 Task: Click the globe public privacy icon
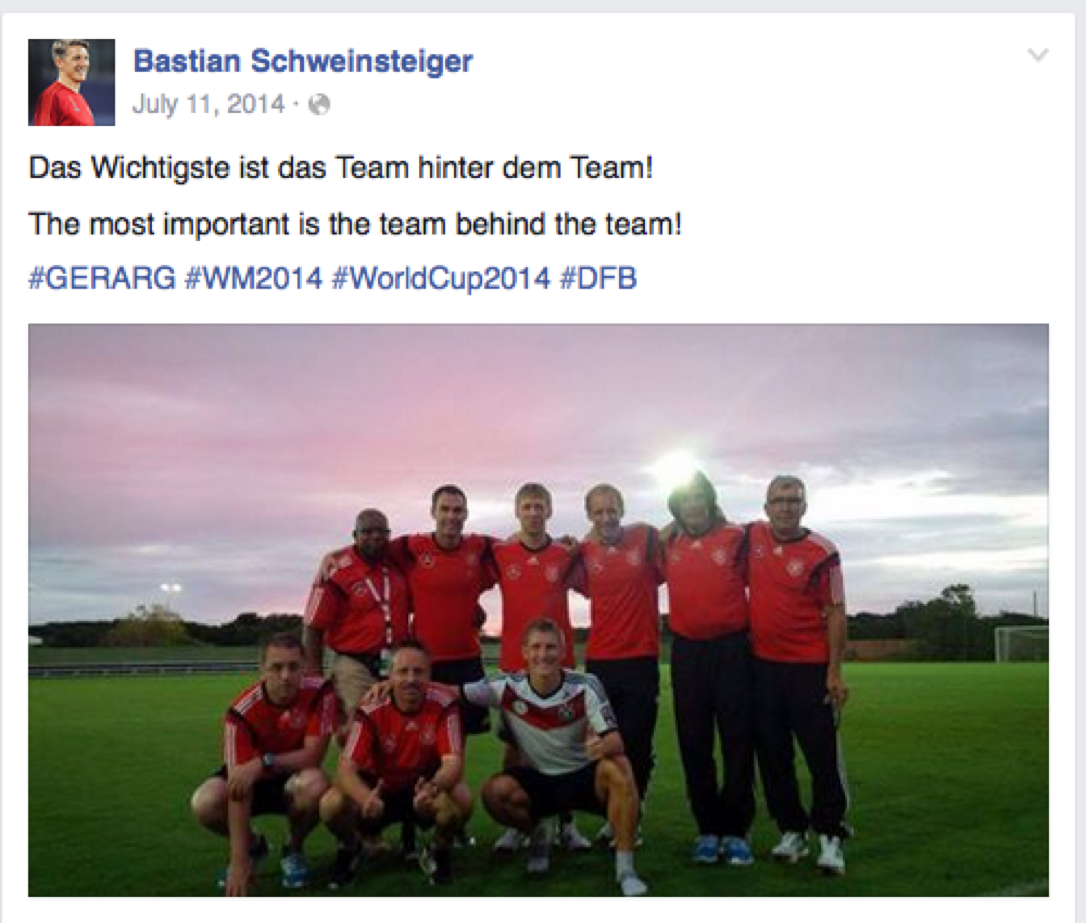pyautogui.click(x=319, y=105)
